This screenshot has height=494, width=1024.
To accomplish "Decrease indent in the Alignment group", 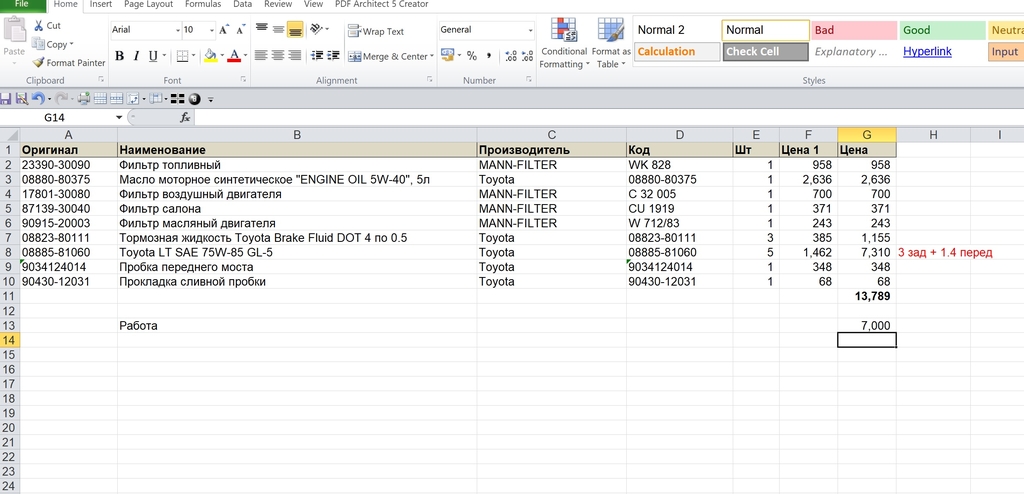I will click(x=317, y=56).
